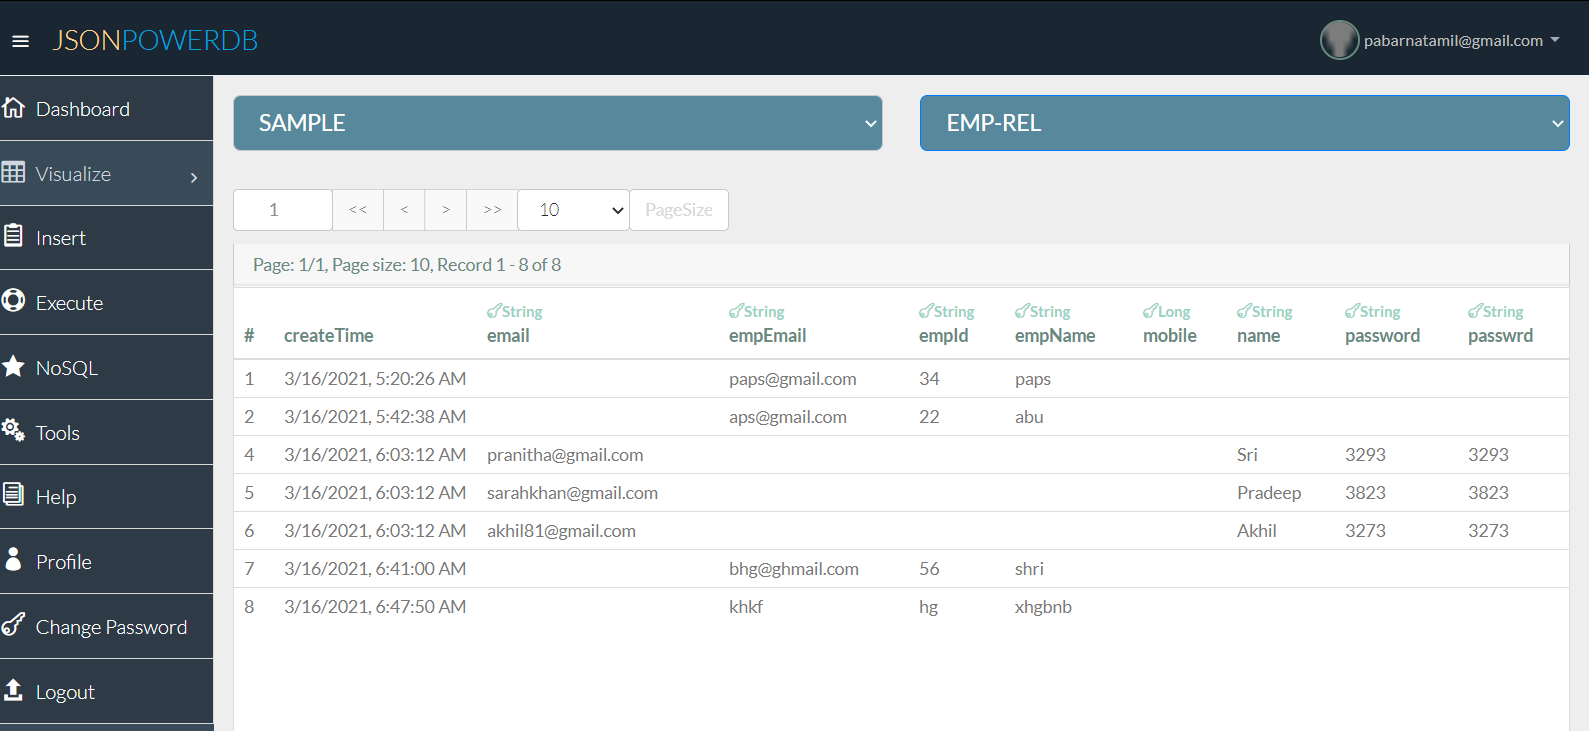Click the Tools gears icon
Viewport: 1589px width, 731px height.
tap(13, 430)
